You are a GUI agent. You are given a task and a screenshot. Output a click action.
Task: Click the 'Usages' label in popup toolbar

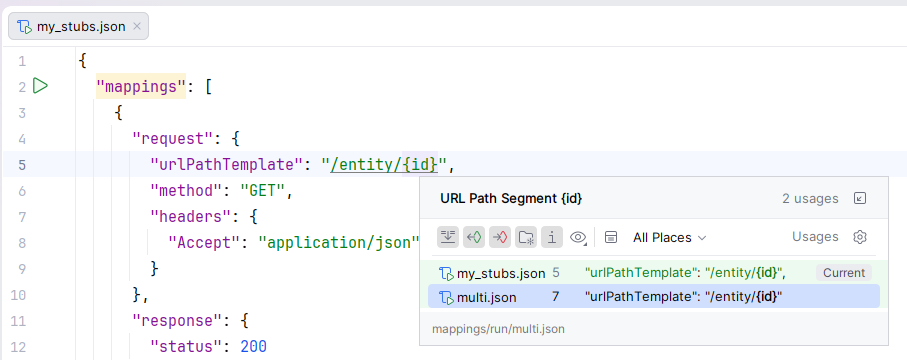coord(815,237)
